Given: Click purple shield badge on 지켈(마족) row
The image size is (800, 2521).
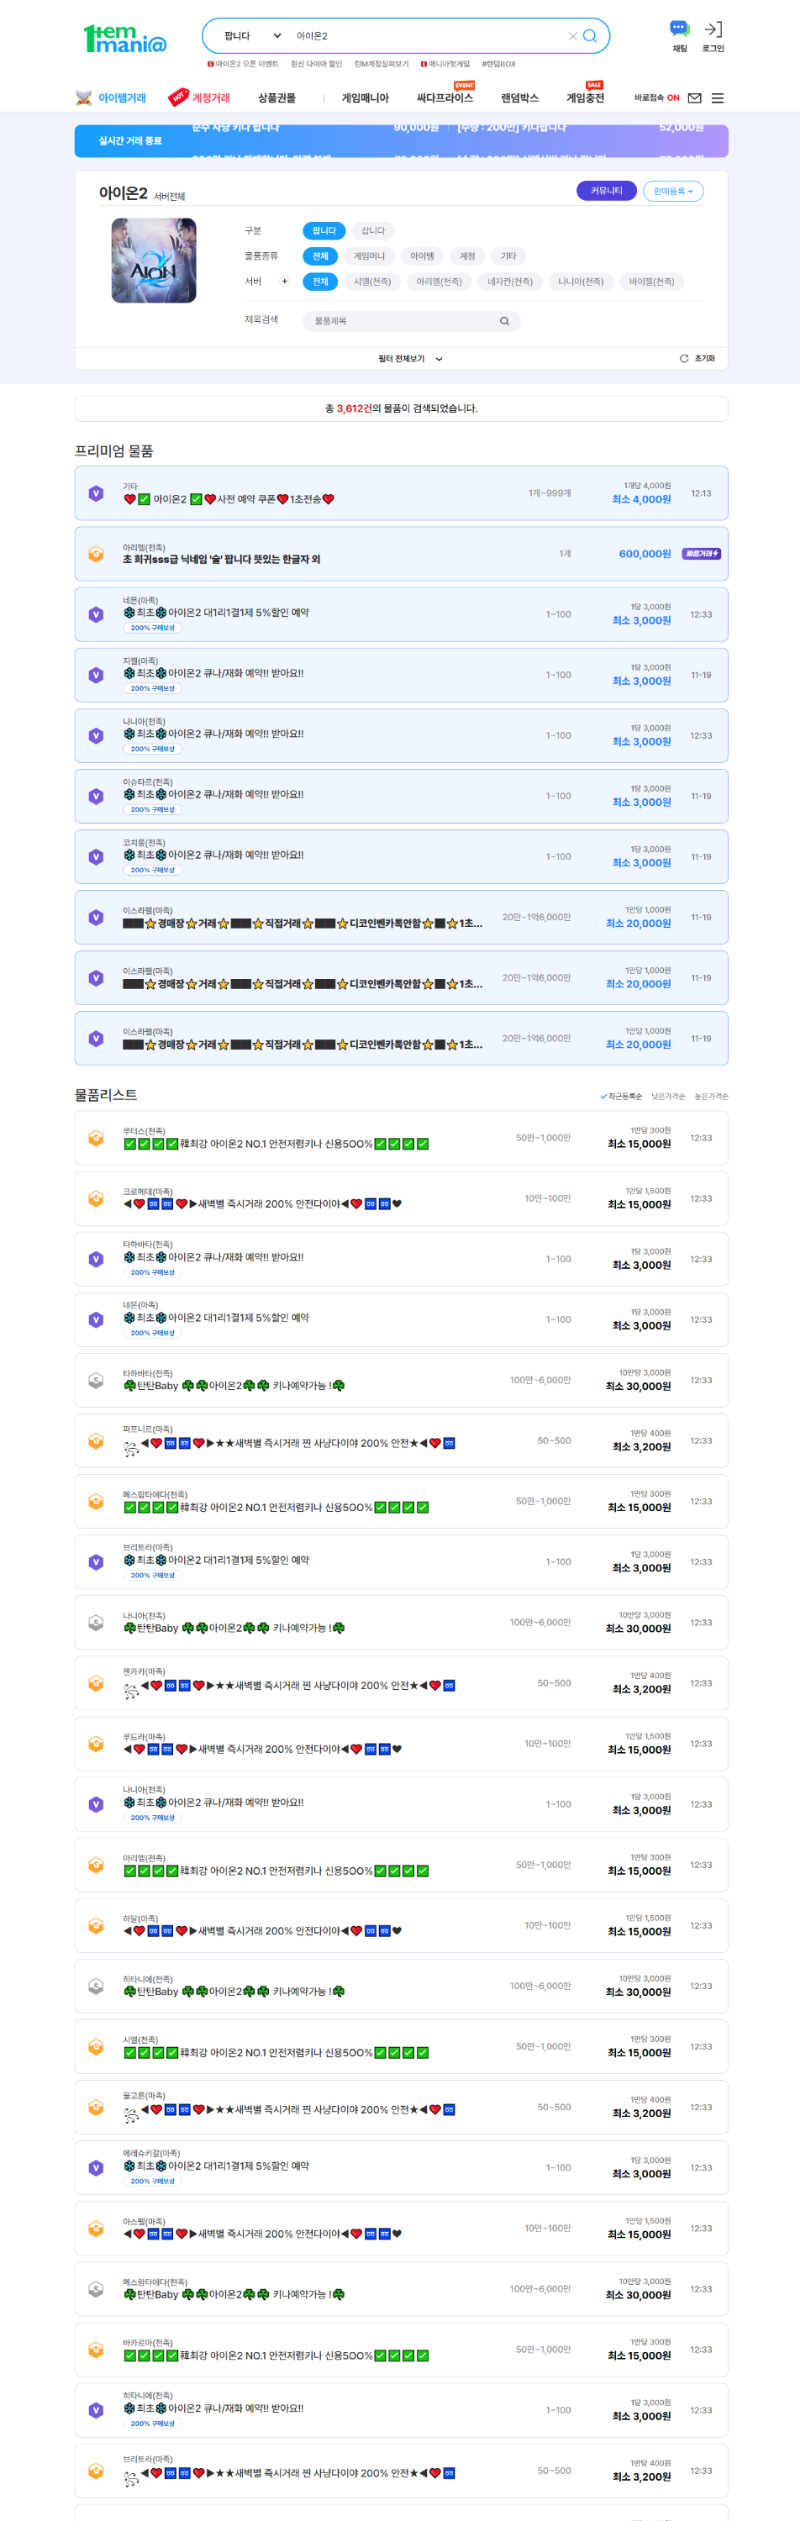Looking at the screenshot, I should click(96, 675).
